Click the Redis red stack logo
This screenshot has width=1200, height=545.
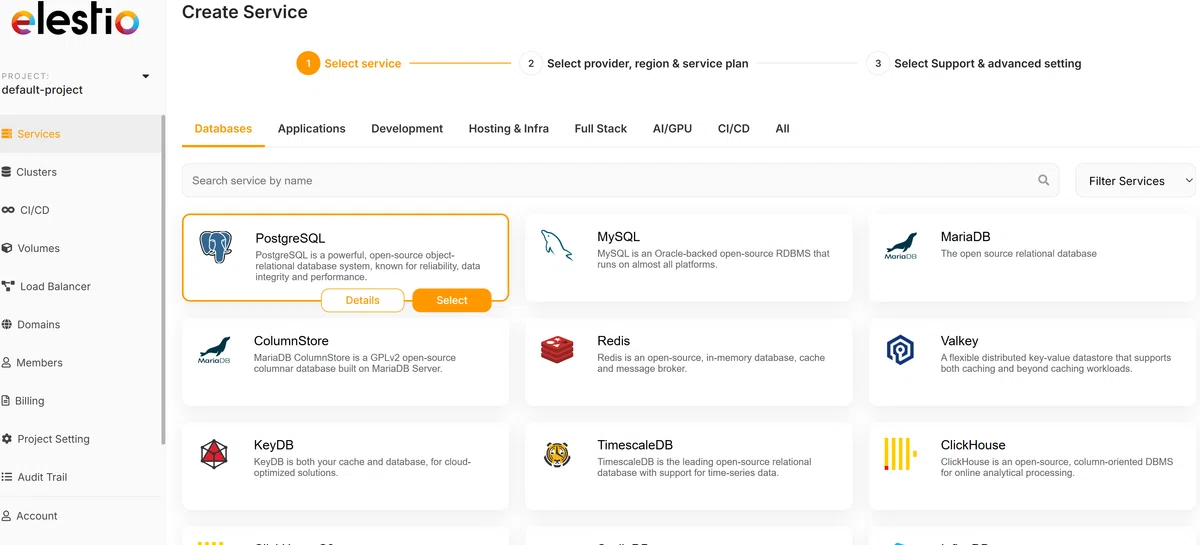click(557, 350)
